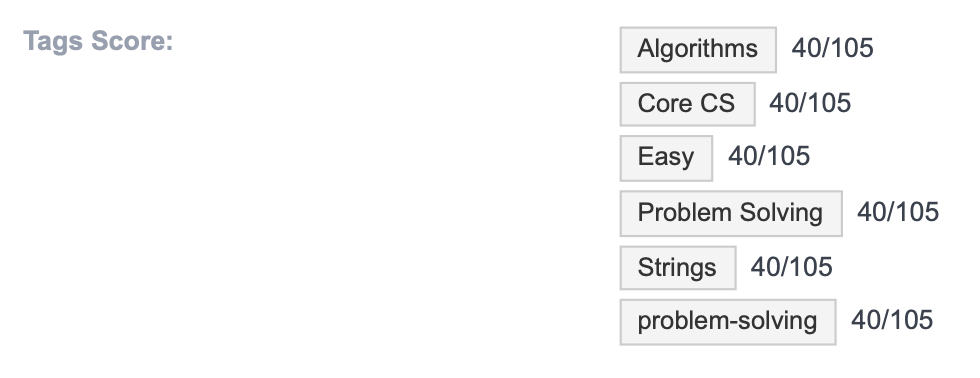This screenshot has height=378, width=980.
Task: View challenges tagged Strings
Action: pyautogui.click(x=678, y=268)
